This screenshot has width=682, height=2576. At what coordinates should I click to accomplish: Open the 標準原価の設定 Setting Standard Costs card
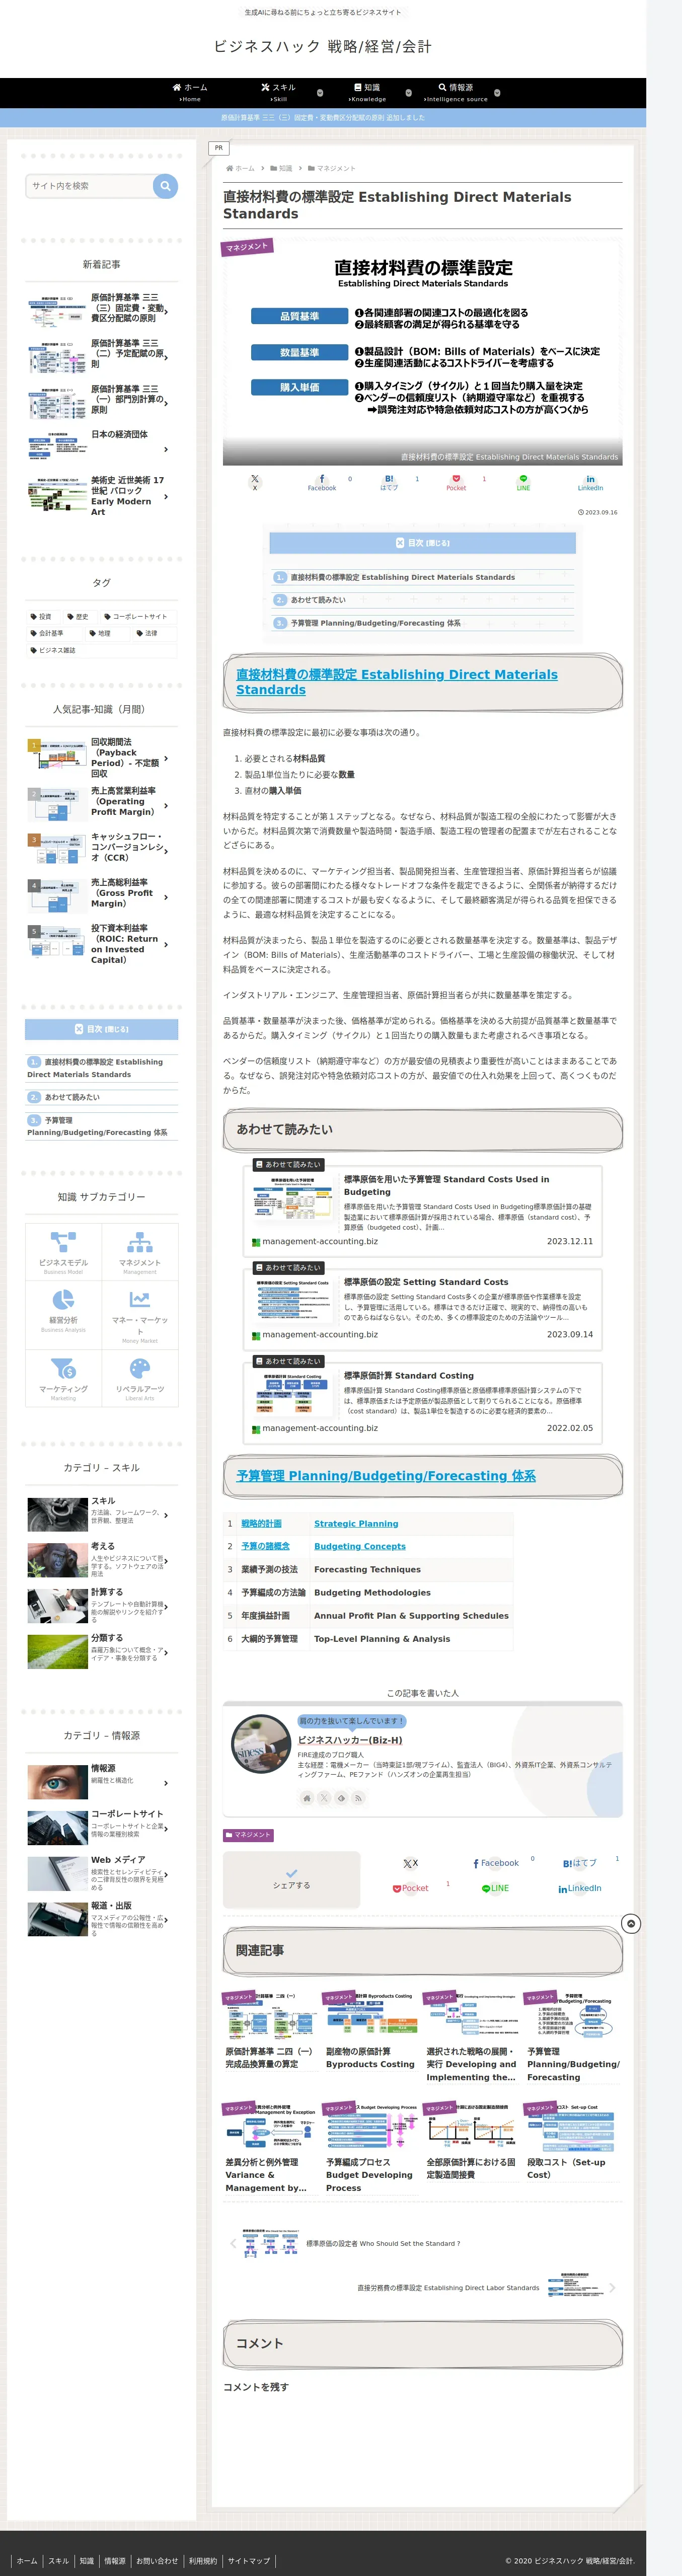[x=422, y=1309]
